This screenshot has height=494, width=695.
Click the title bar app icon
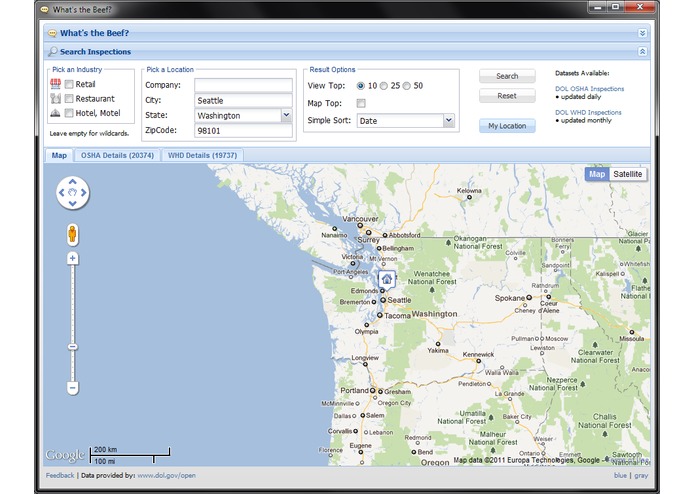click(x=45, y=9)
